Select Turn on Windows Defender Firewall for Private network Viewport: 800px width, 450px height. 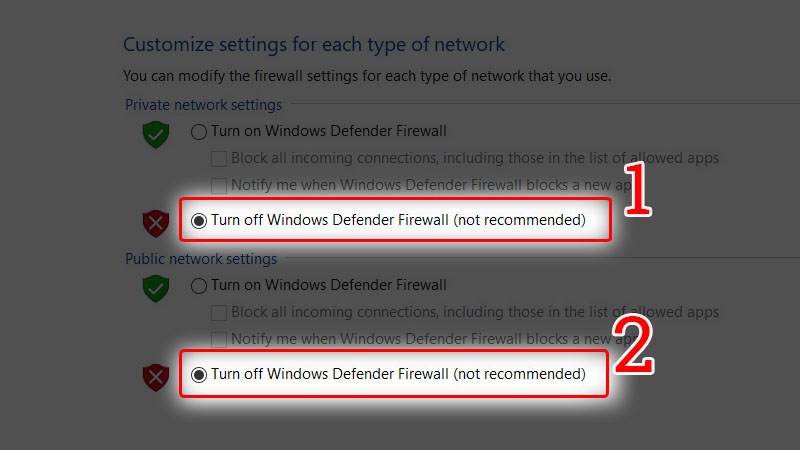[x=199, y=131]
